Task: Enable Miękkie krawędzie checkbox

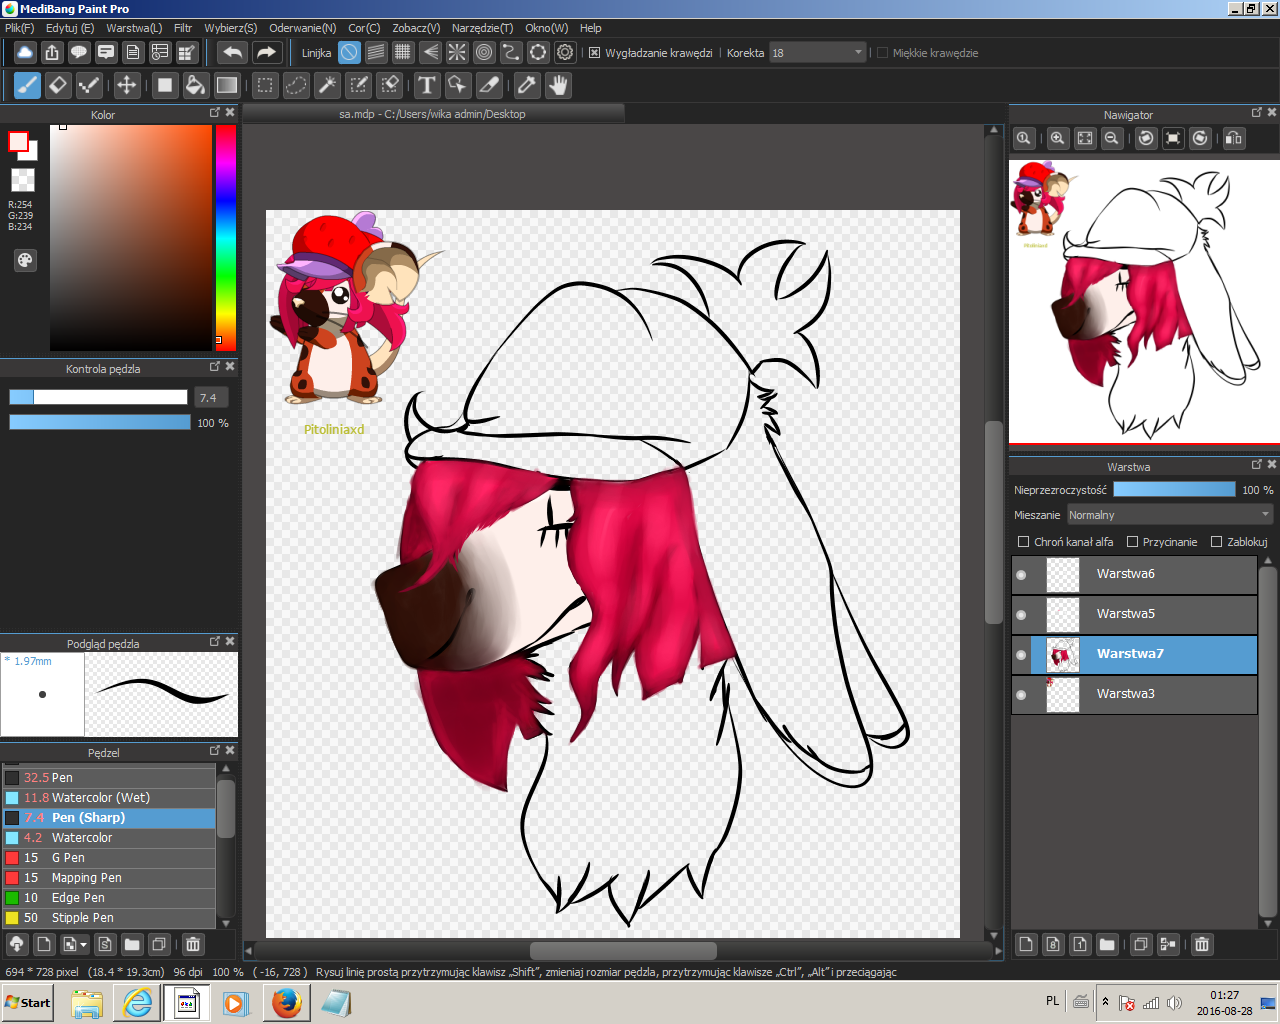Action: click(x=882, y=53)
